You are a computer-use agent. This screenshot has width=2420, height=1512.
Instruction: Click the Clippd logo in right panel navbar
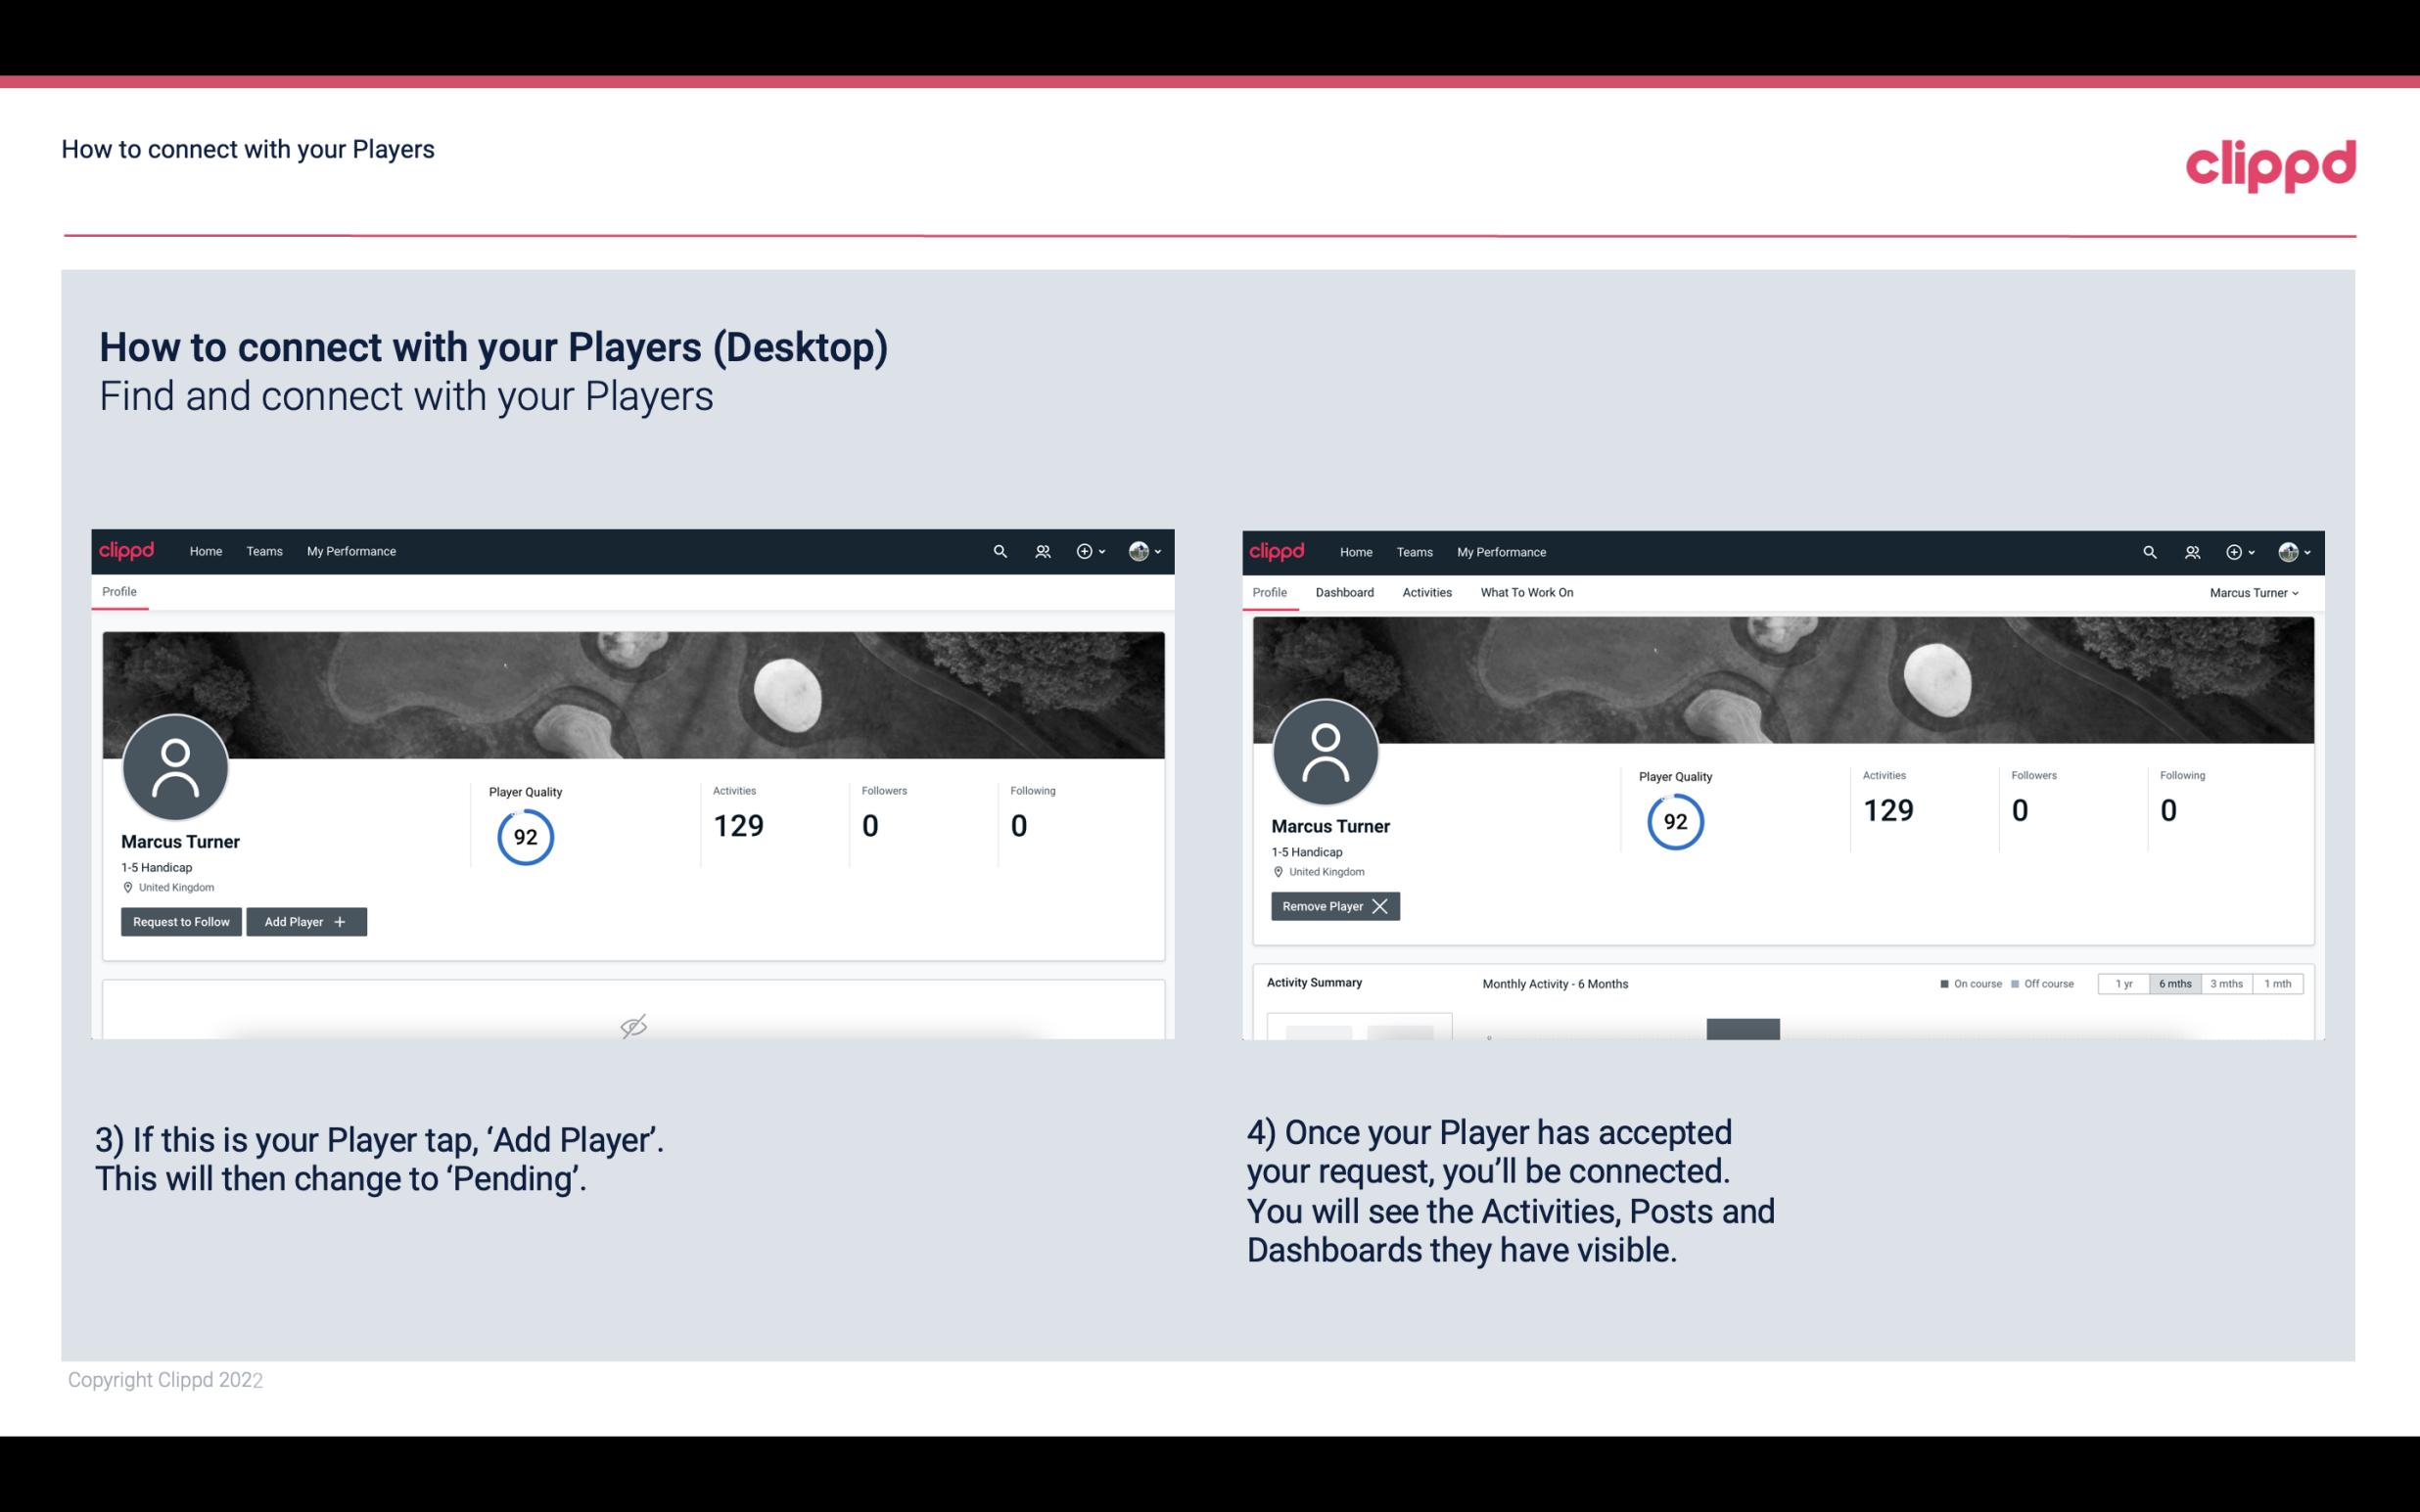1278,550
